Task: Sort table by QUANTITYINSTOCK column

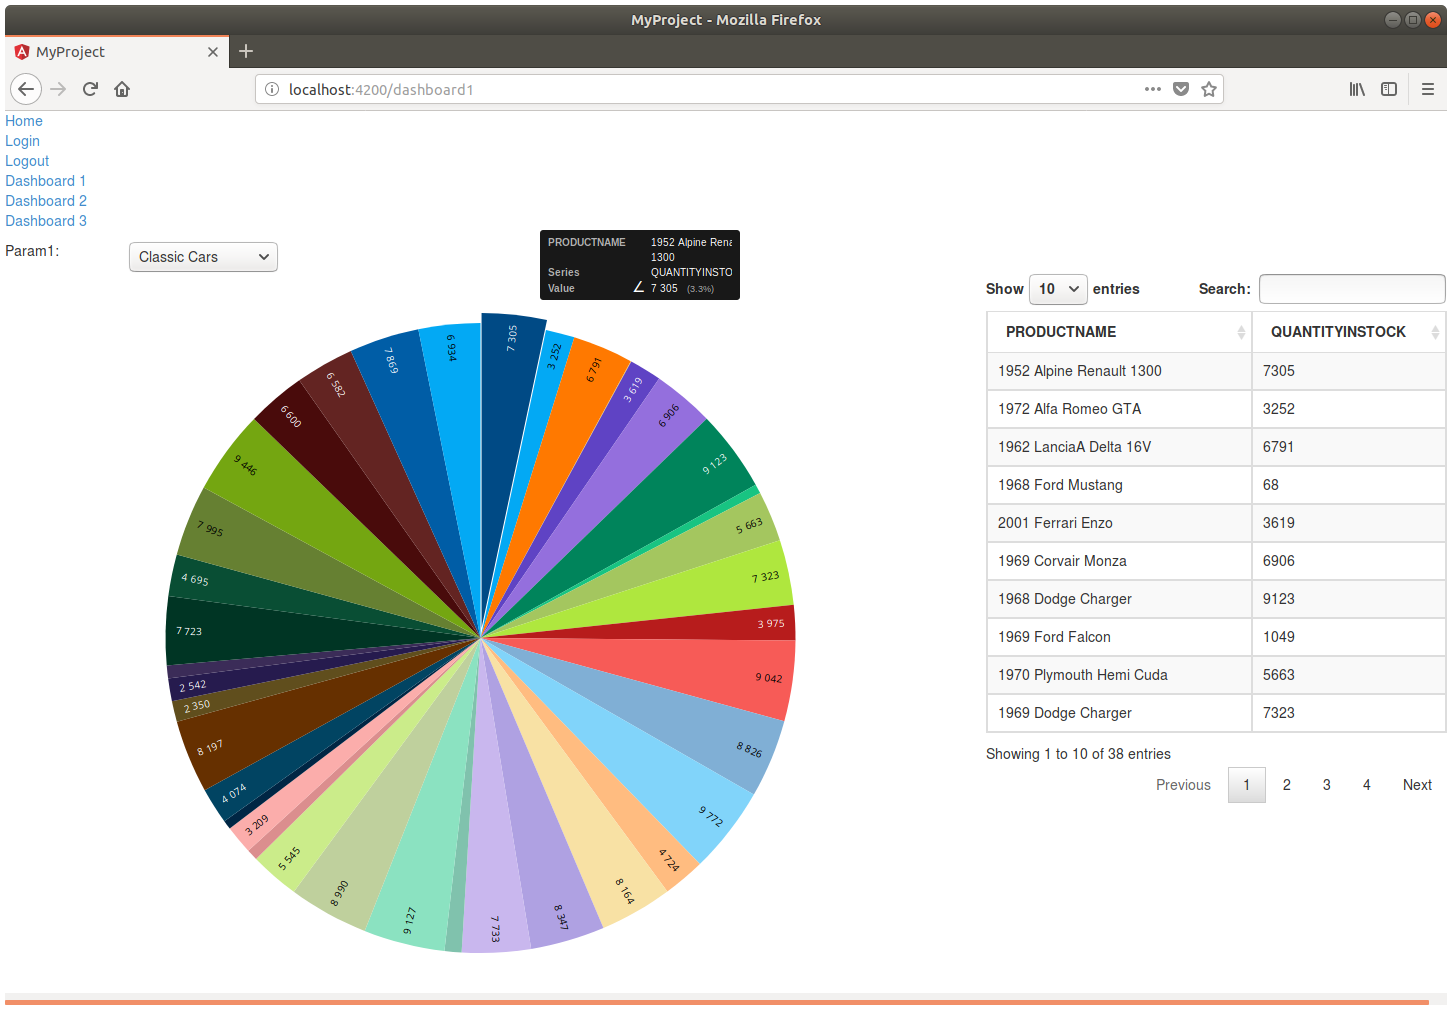Action: [1349, 332]
